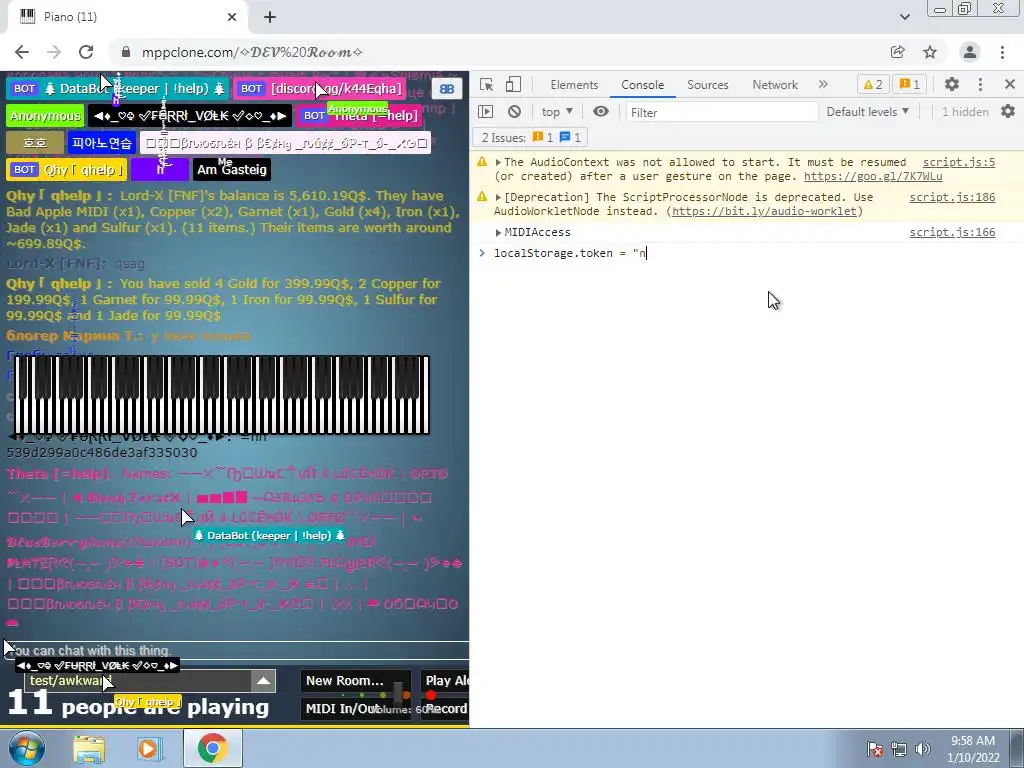Open the top JavaScript context dropdown
The image size is (1024, 768).
[x=557, y=112]
